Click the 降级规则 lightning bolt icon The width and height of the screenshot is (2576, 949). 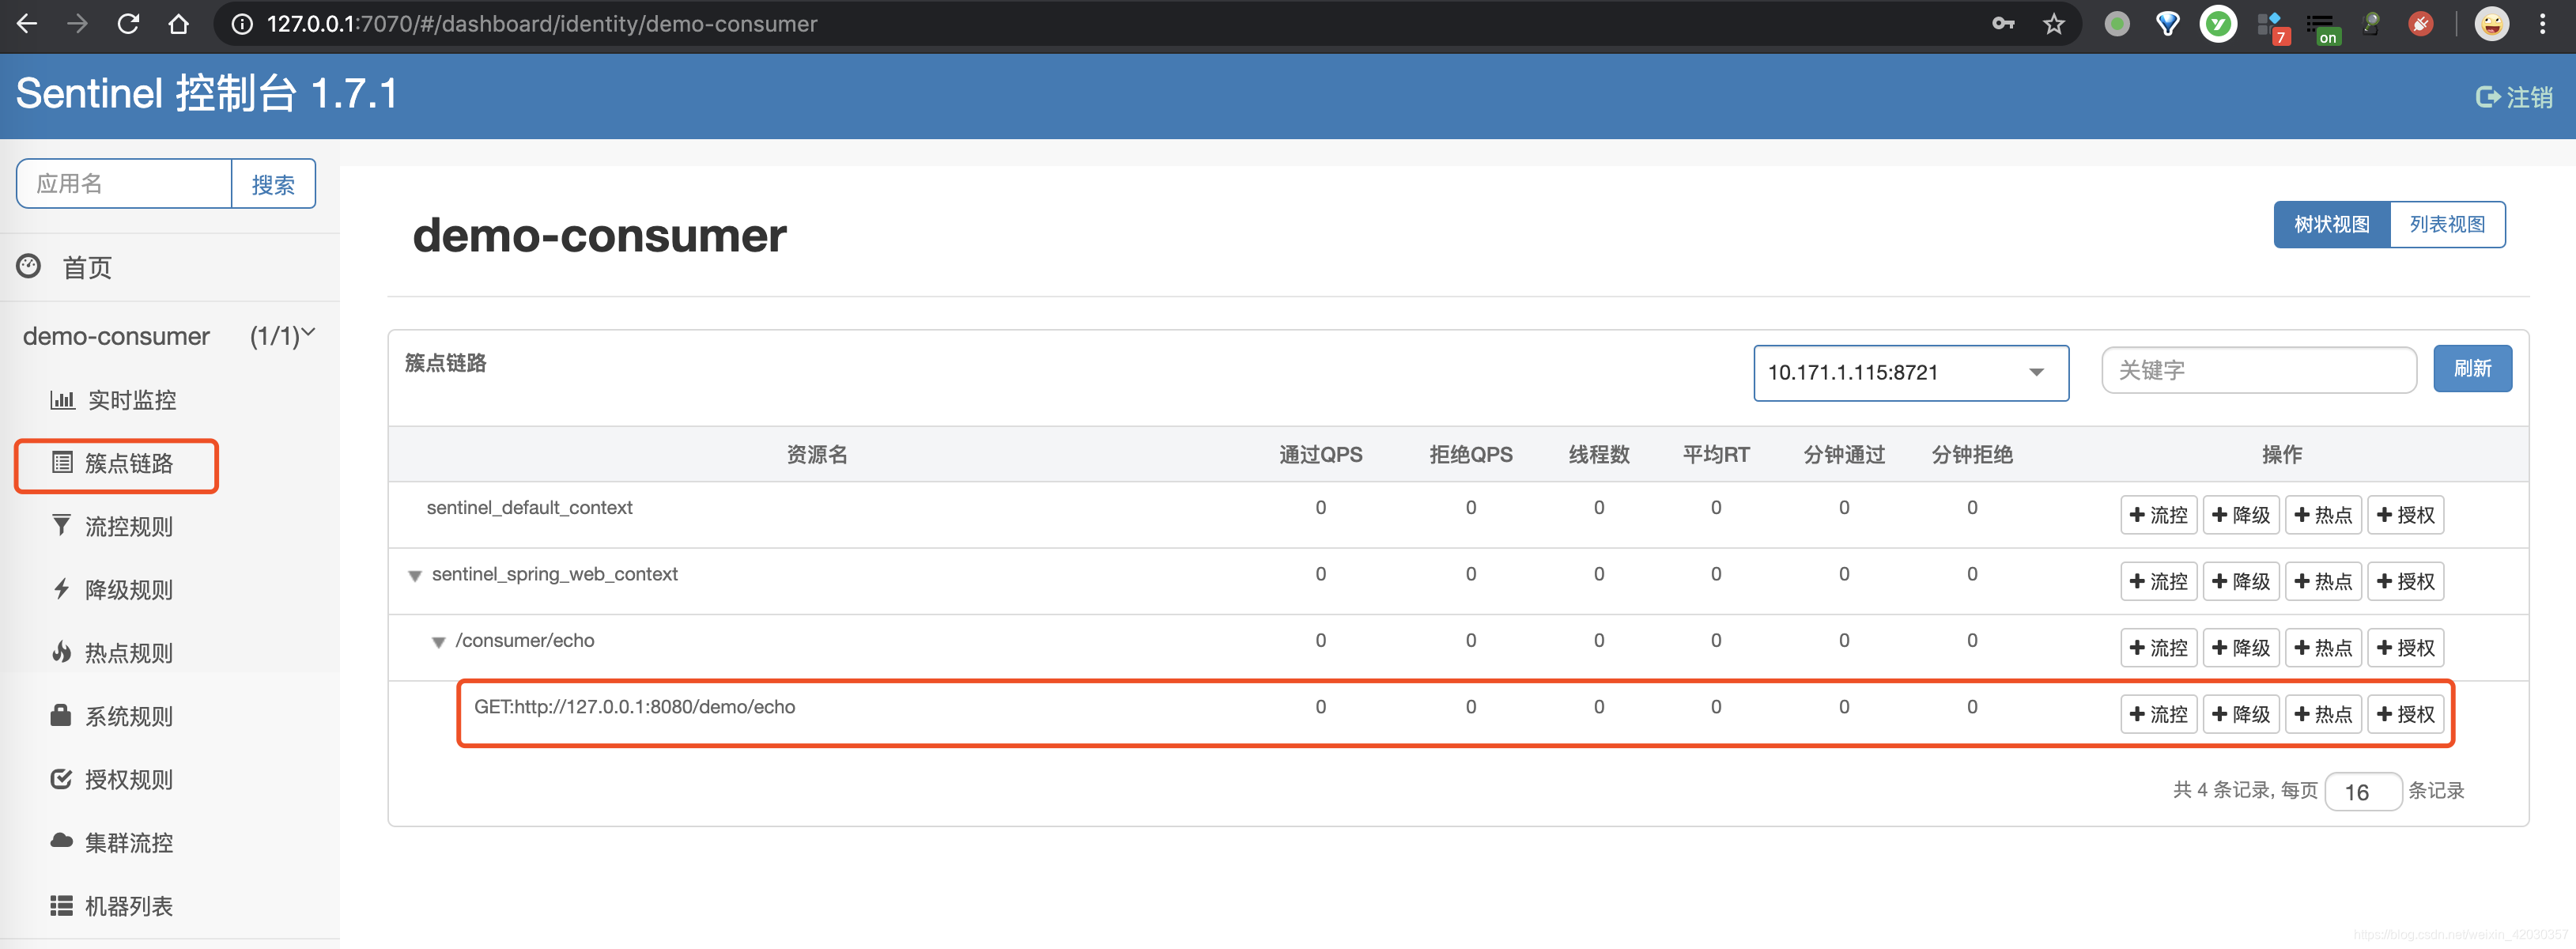tap(62, 589)
